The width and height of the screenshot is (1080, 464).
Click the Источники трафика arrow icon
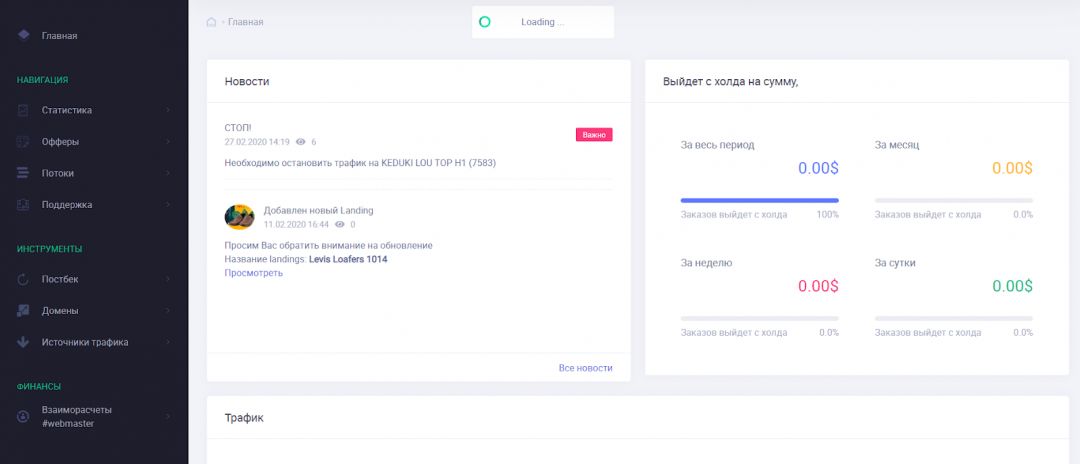23,342
